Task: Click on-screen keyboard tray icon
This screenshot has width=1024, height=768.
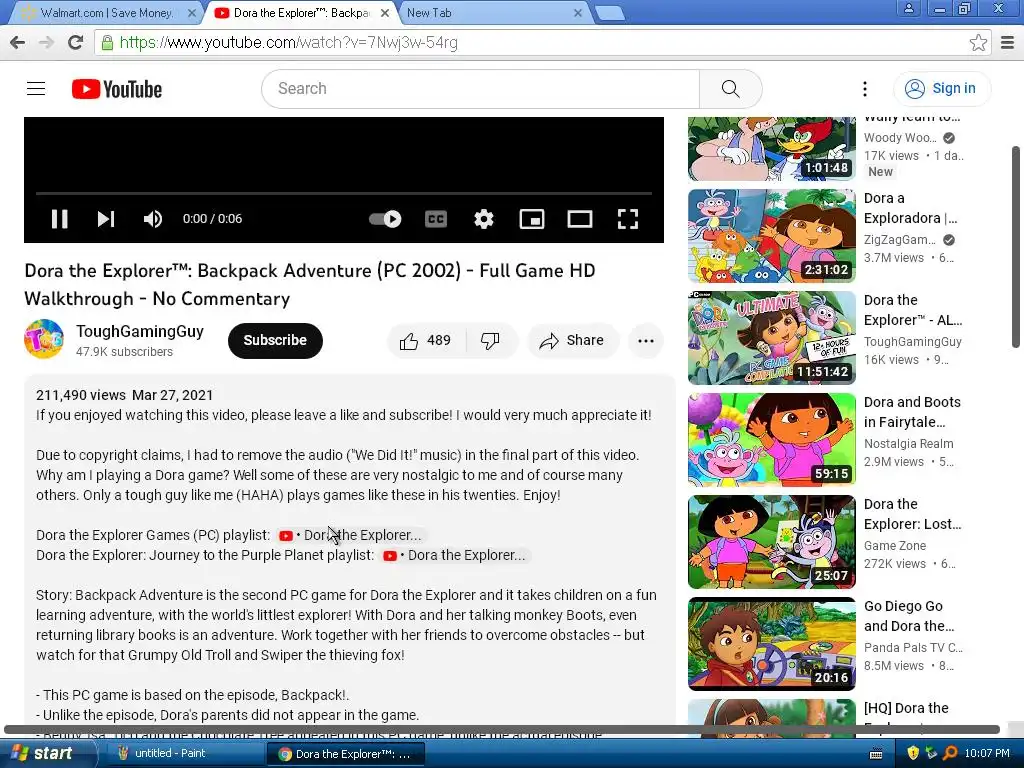Action: 876,754
